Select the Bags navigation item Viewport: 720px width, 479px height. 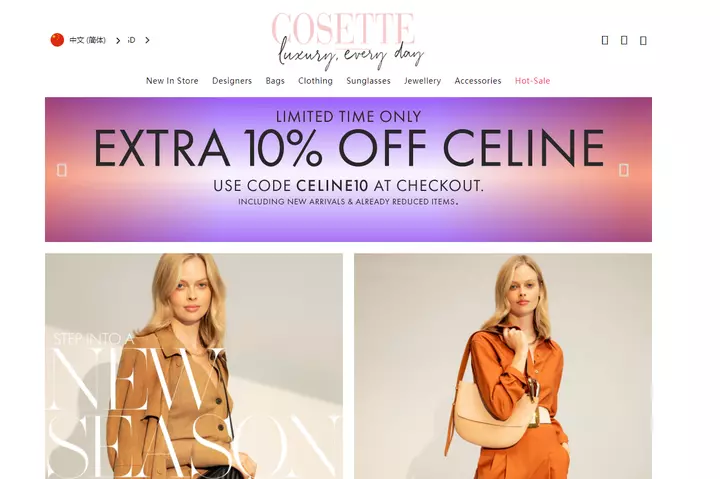pos(275,81)
